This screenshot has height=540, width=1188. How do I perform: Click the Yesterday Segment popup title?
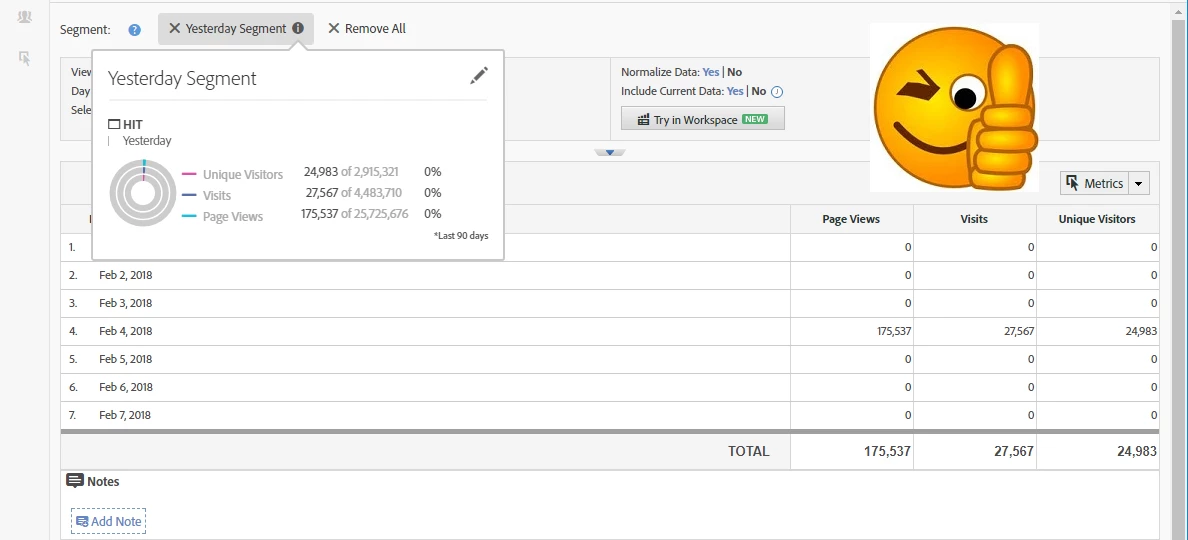tap(182, 78)
